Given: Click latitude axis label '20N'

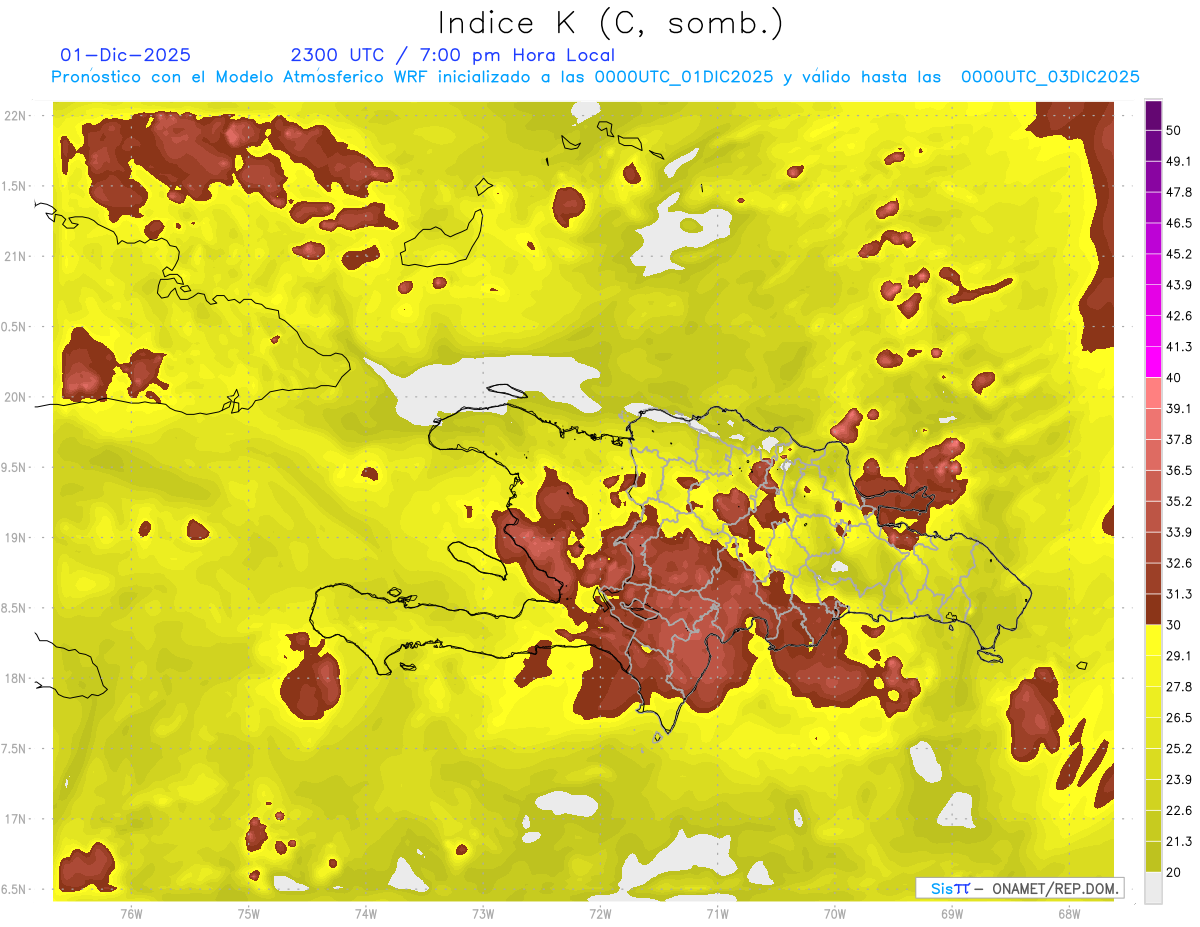Looking at the screenshot, I should click(x=17, y=397).
